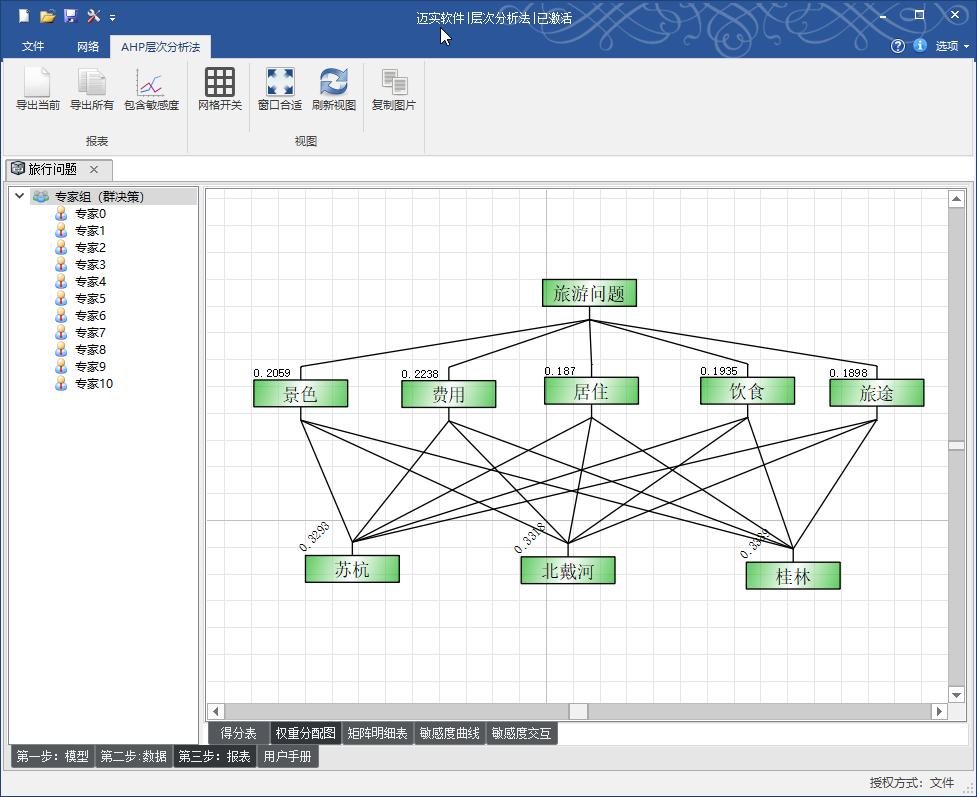Click the horizontal scrollbar thumb
The image size is (977, 797).
tap(578, 711)
